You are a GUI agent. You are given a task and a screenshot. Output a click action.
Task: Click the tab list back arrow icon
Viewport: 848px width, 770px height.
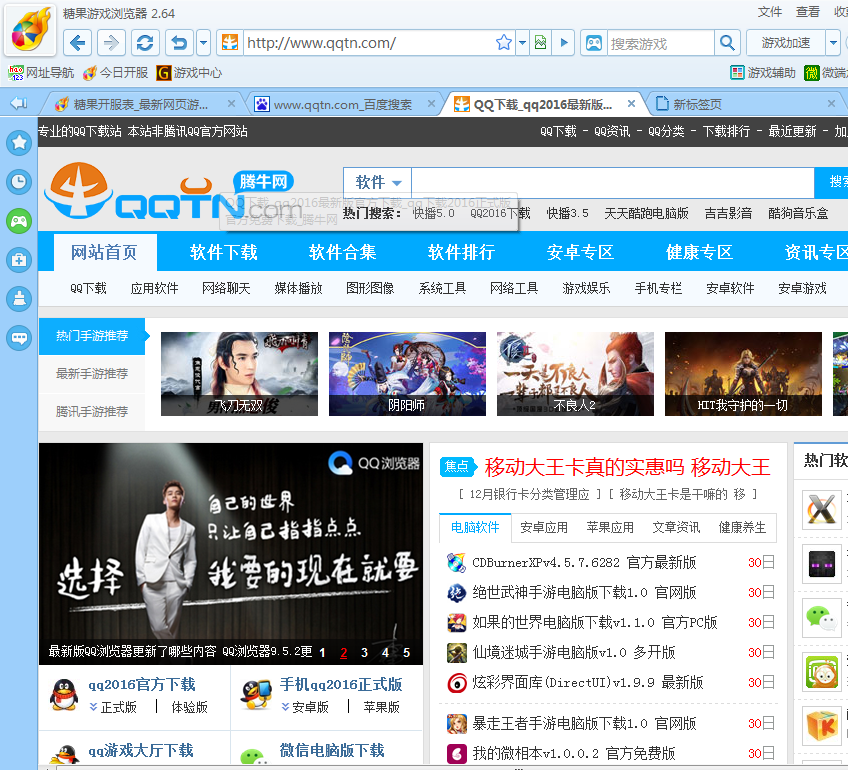pos(18,103)
